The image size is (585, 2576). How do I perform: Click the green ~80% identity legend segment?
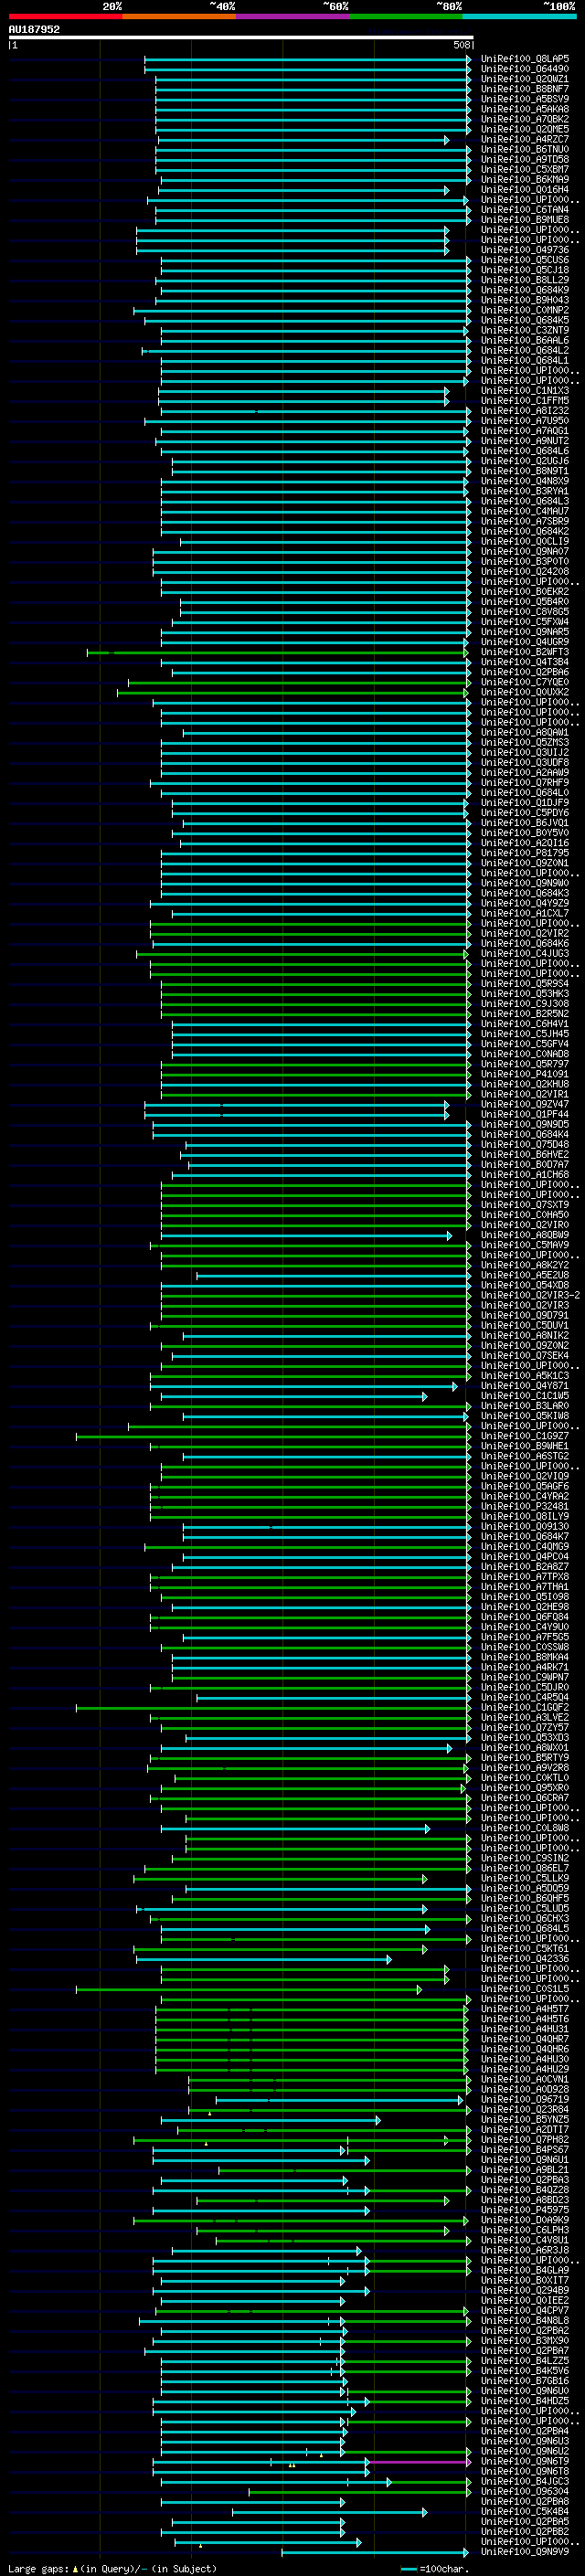coord(406,17)
